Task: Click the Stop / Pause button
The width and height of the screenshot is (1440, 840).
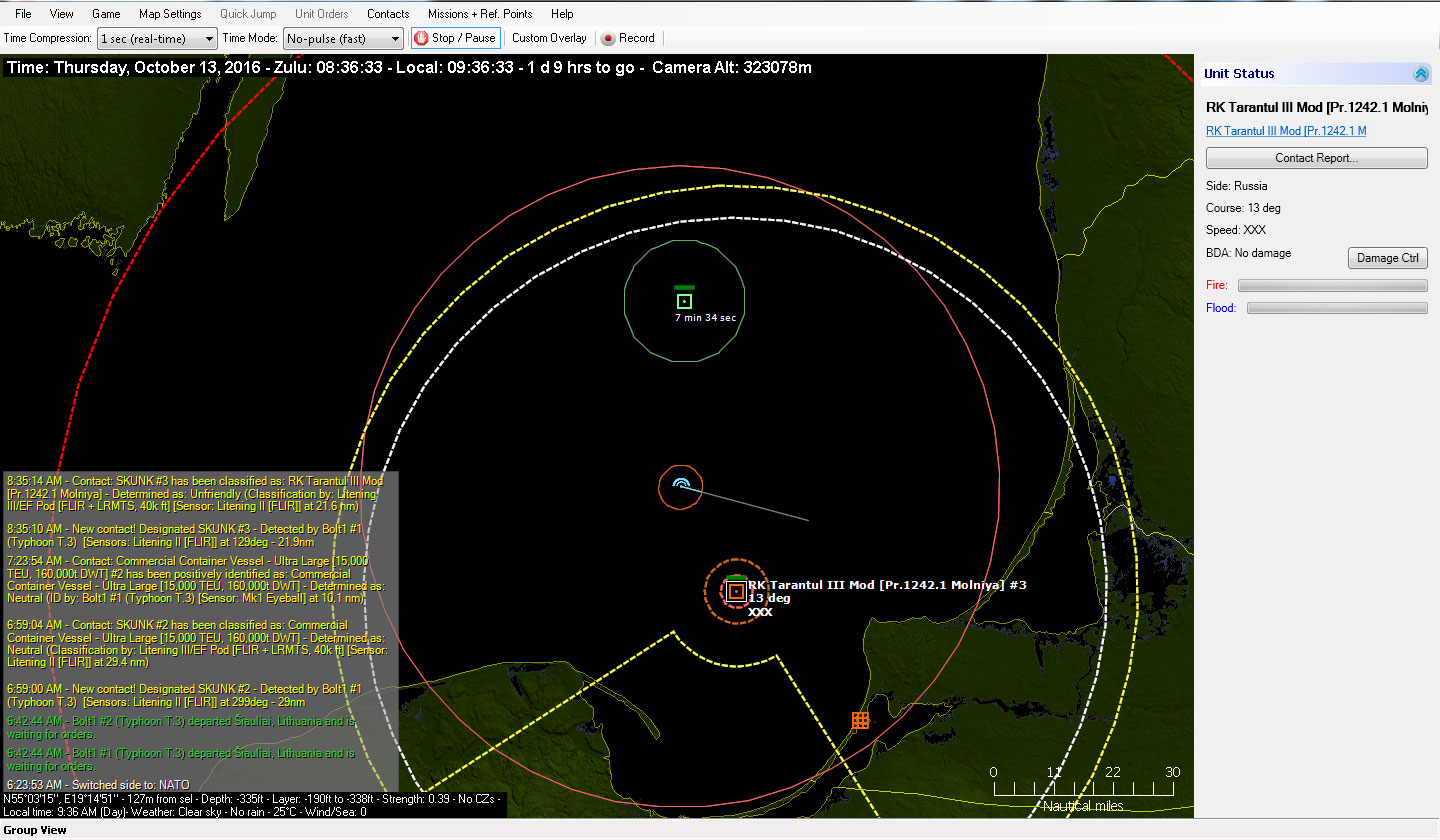Action: 455,38
